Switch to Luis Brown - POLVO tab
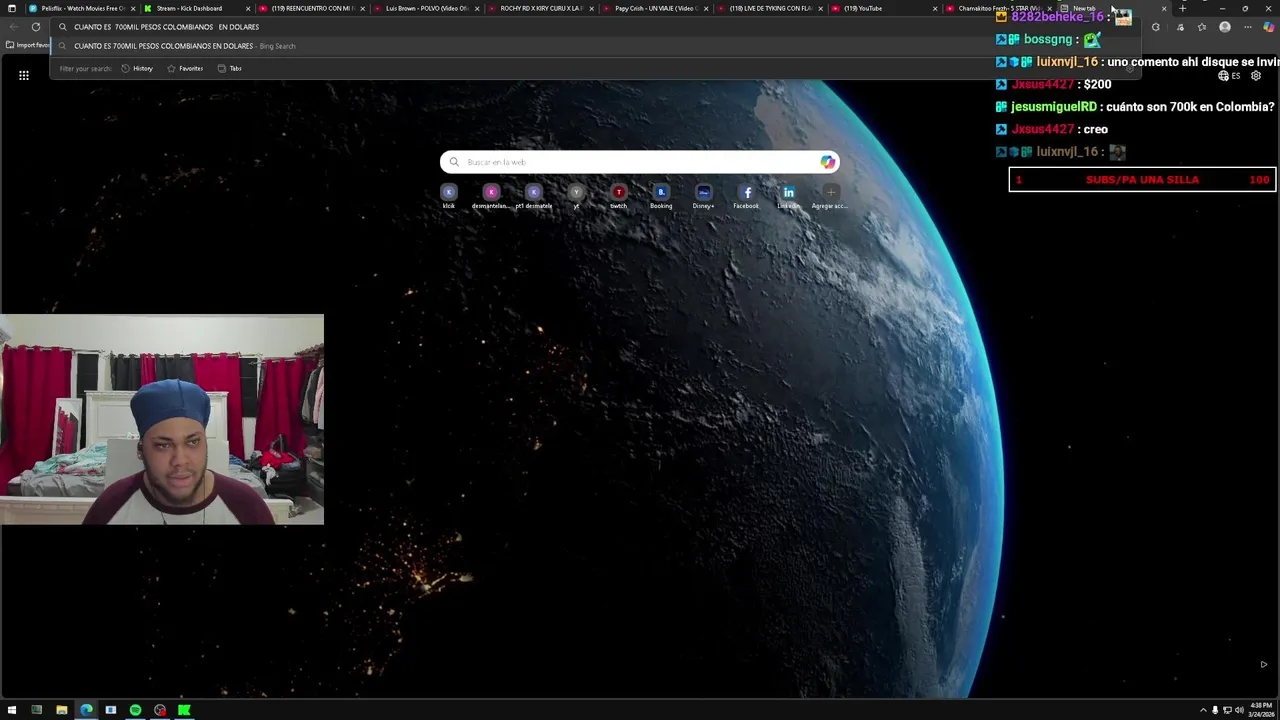Screen dimensions: 1280x720 425,8
